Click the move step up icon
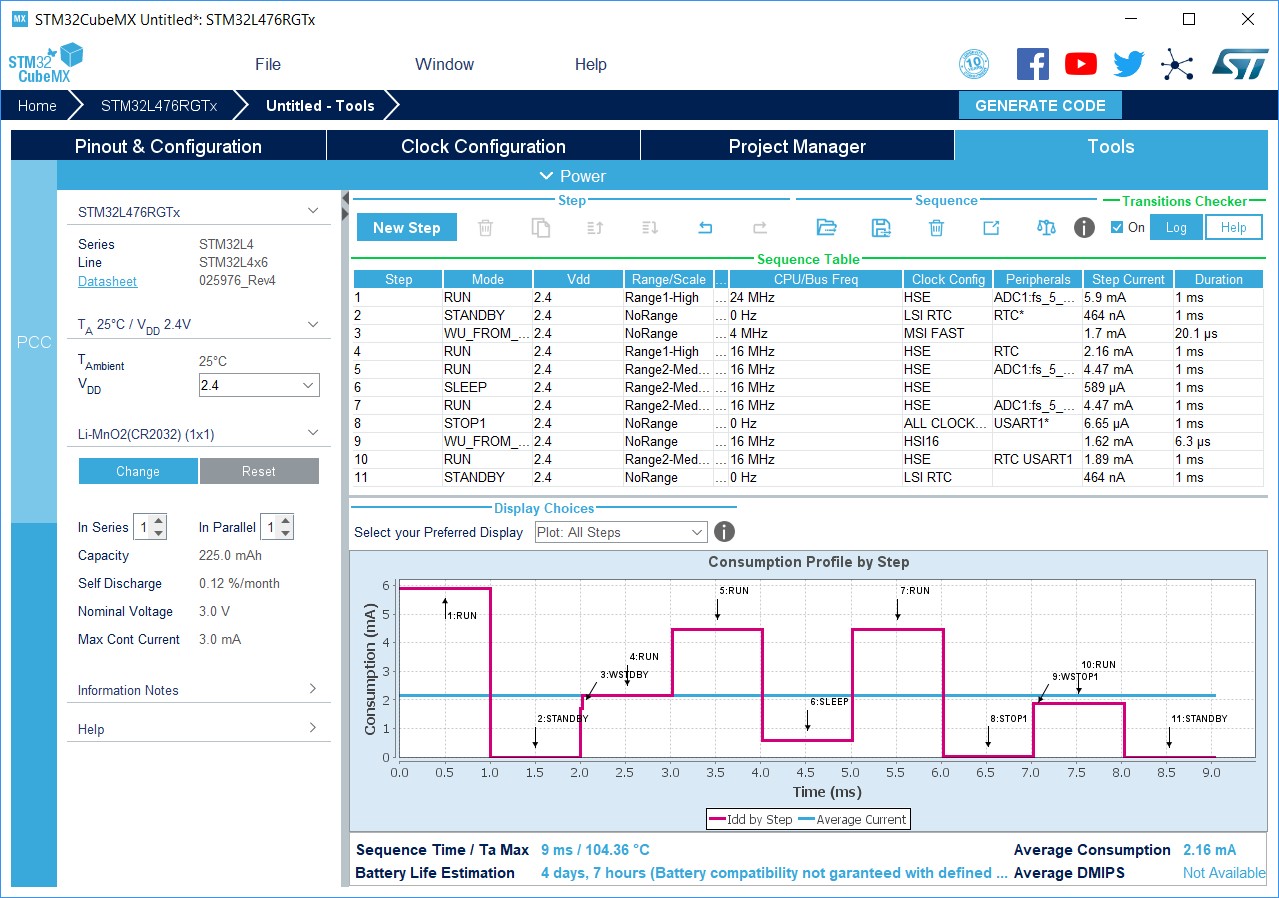The width and height of the screenshot is (1279, 898). [x=595, y=228]
